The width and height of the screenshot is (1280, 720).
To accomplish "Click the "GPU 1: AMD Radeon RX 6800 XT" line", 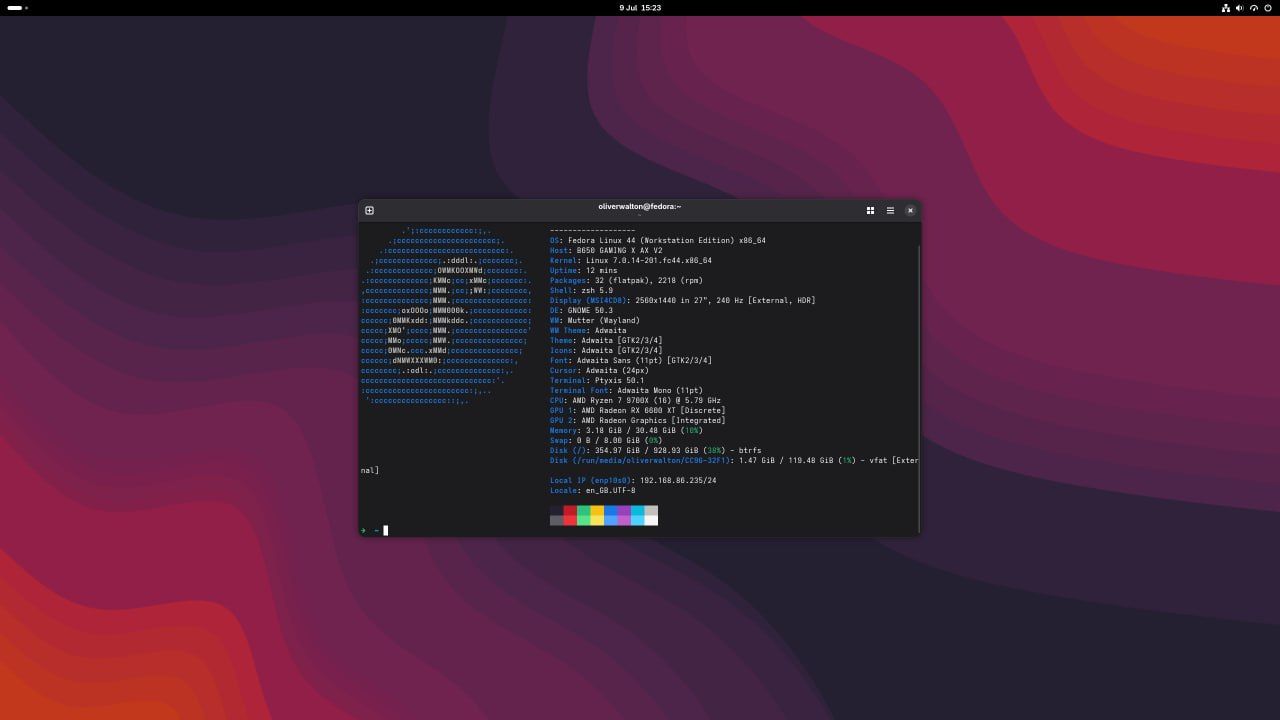I will 638,410.
